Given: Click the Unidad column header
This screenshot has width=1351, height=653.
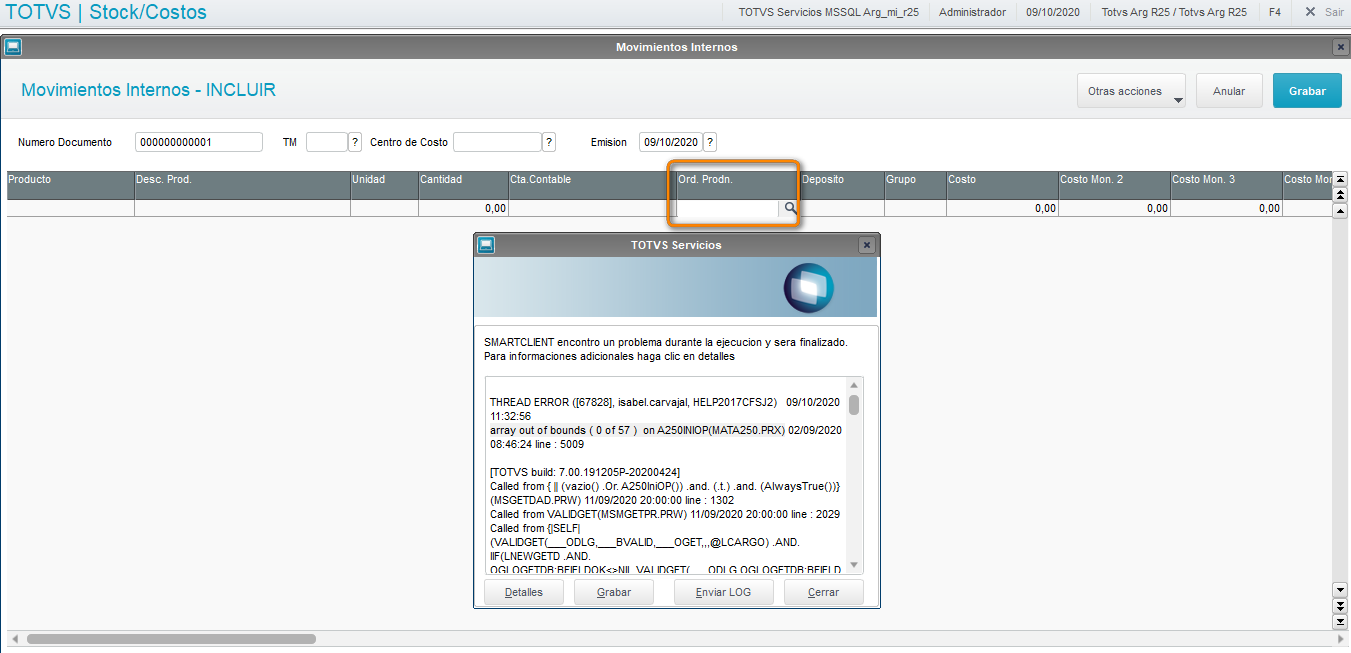Looking at the screenshot, I should pos(384,185).
